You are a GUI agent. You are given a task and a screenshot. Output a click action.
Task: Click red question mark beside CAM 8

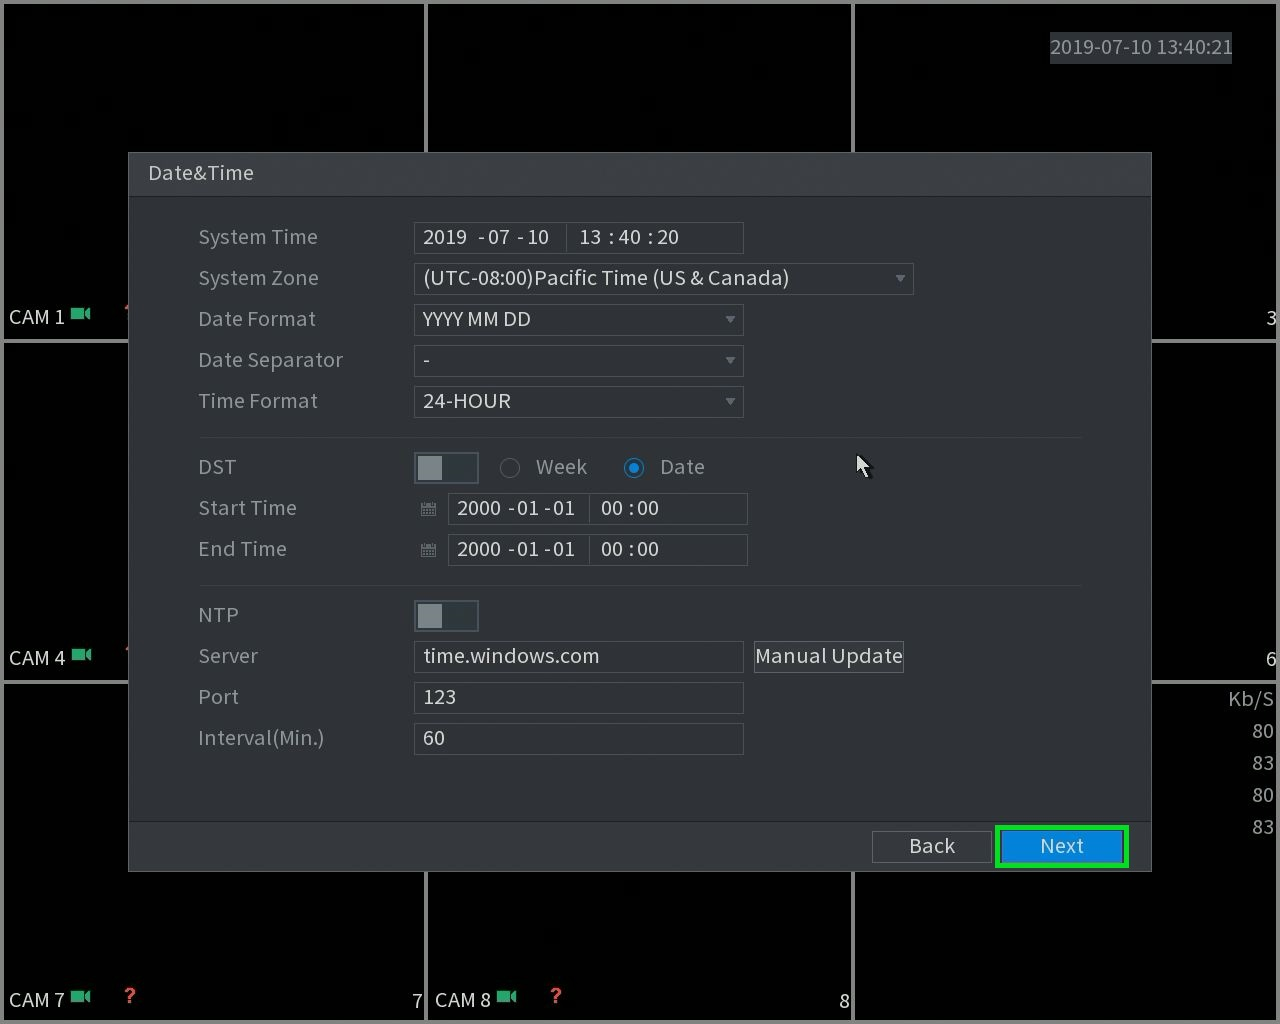(x=555, y=996)
